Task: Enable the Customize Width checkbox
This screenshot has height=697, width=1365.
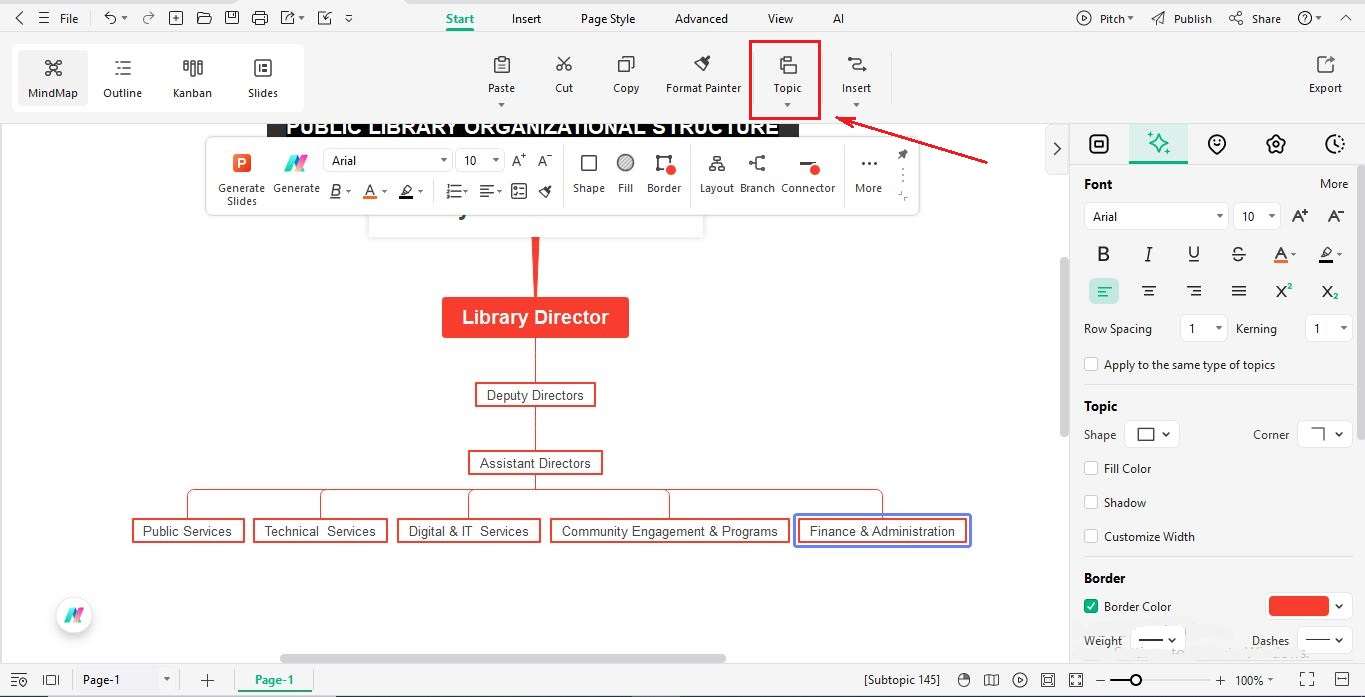Action: coord(1091,536)
